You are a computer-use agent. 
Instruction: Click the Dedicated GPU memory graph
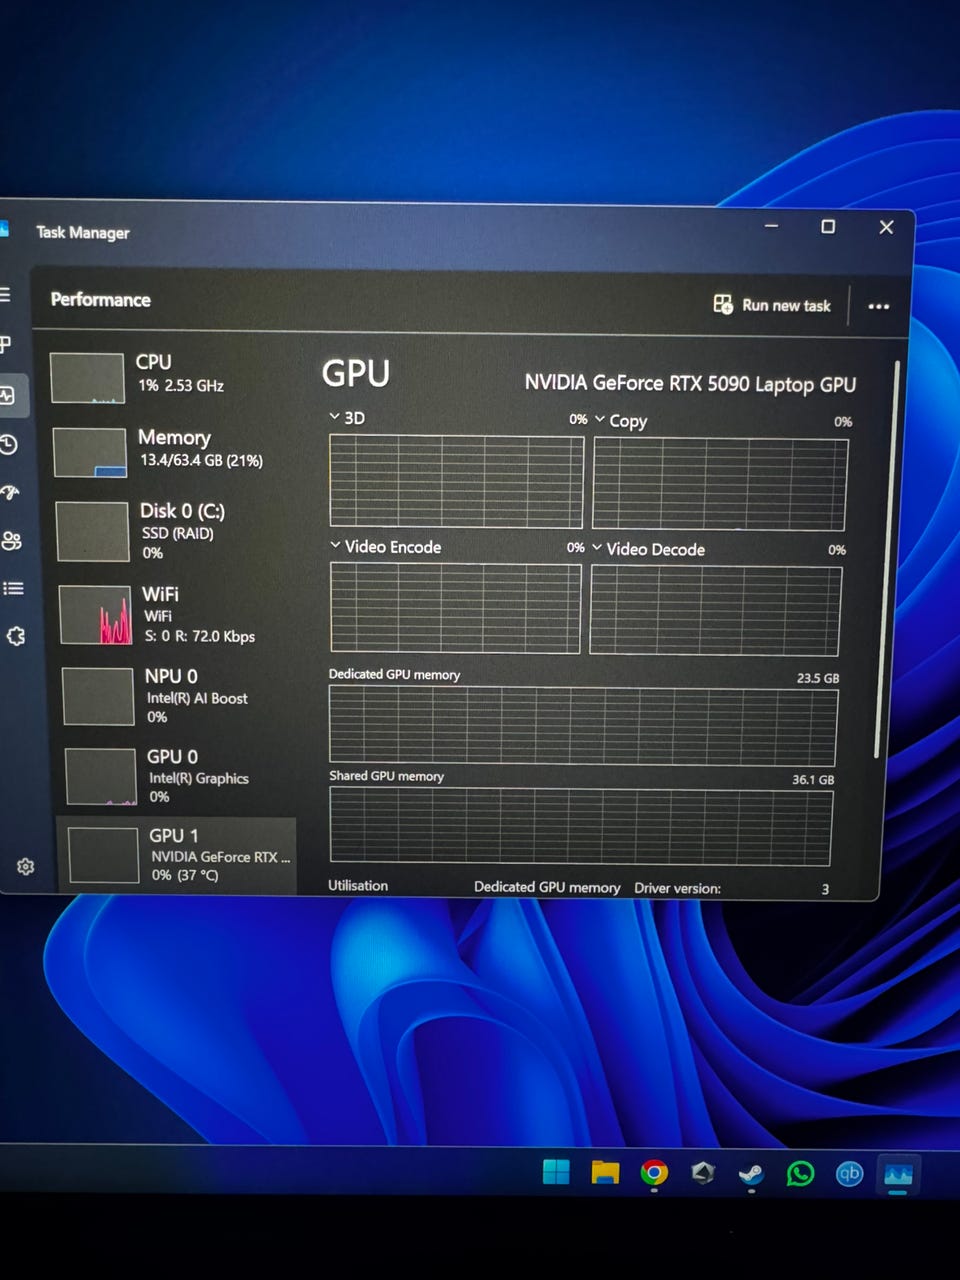coord(582,726)
